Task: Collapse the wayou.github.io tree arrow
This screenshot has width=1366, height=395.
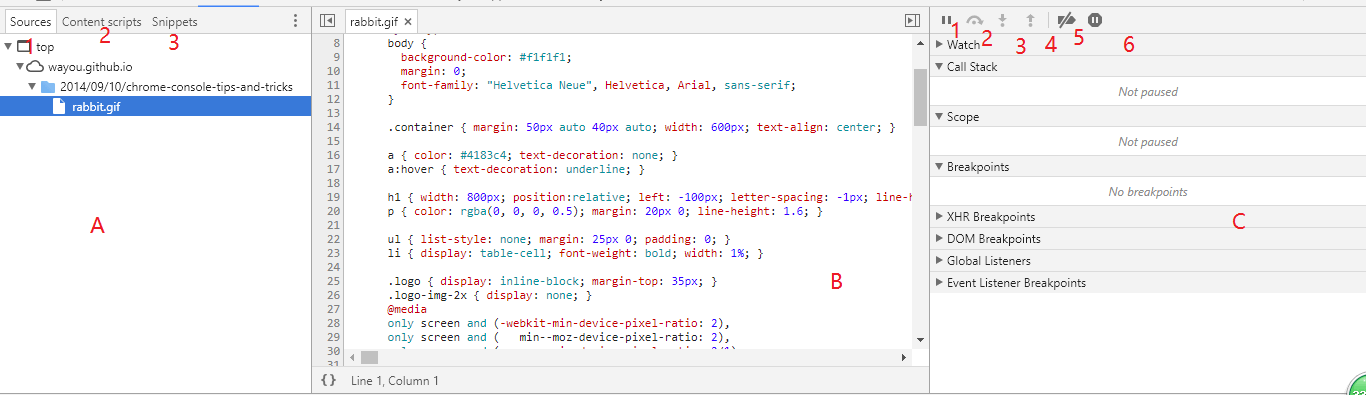Action: 20,67
